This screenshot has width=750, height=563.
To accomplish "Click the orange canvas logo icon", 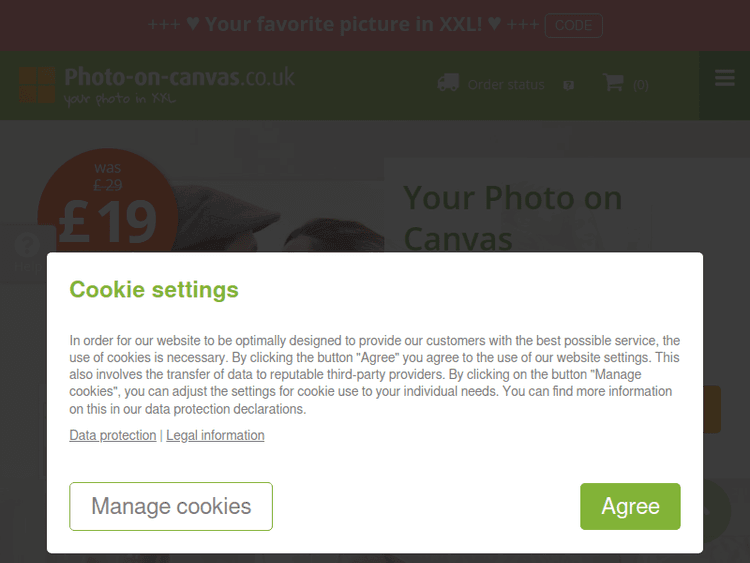I will [39, 85].
